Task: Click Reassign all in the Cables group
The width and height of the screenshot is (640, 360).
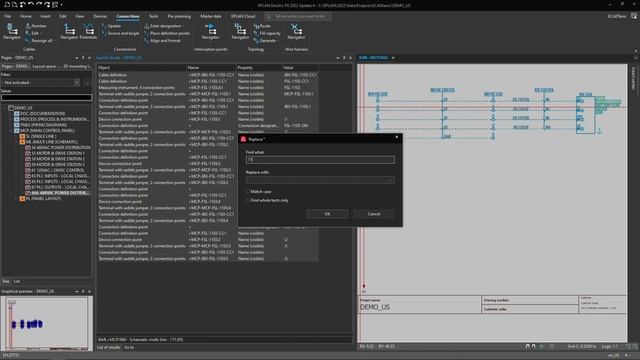Action: click(x=39, y=40)
